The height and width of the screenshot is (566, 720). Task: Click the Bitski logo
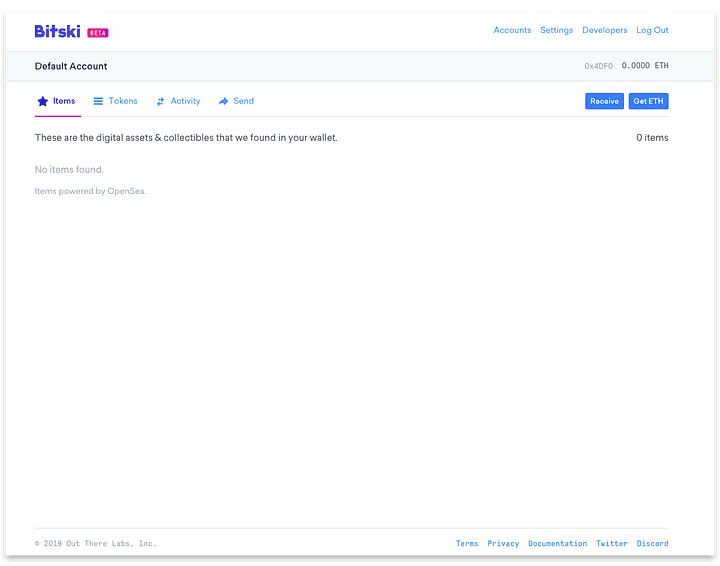tap(57, 31)
